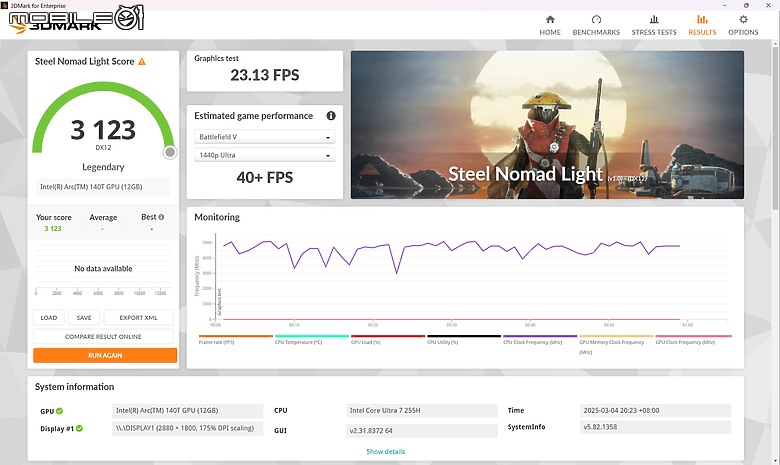Toggle the CPU Temperature legend
This screenshot has width=780, height=465.
click(312, 340)
